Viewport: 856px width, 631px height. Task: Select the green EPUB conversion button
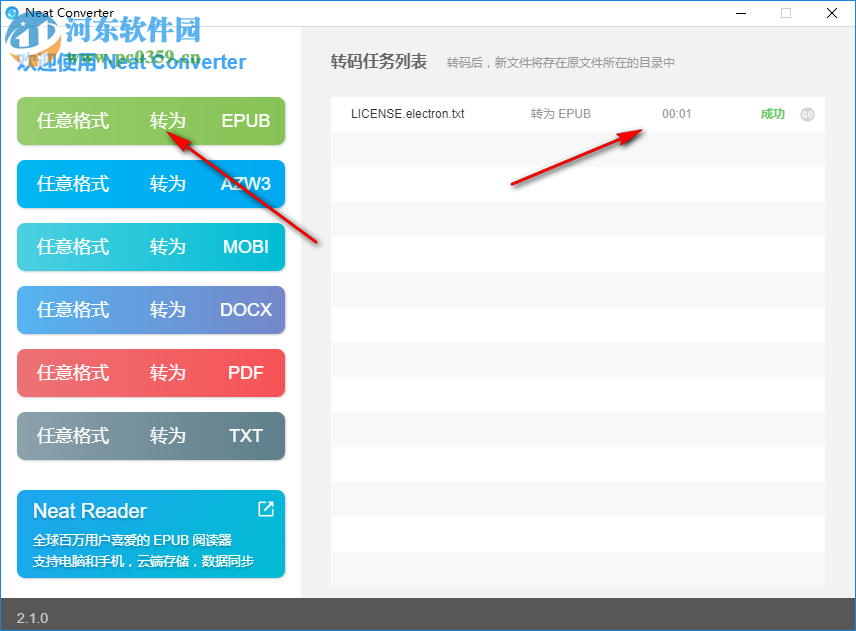click(150, 120)
